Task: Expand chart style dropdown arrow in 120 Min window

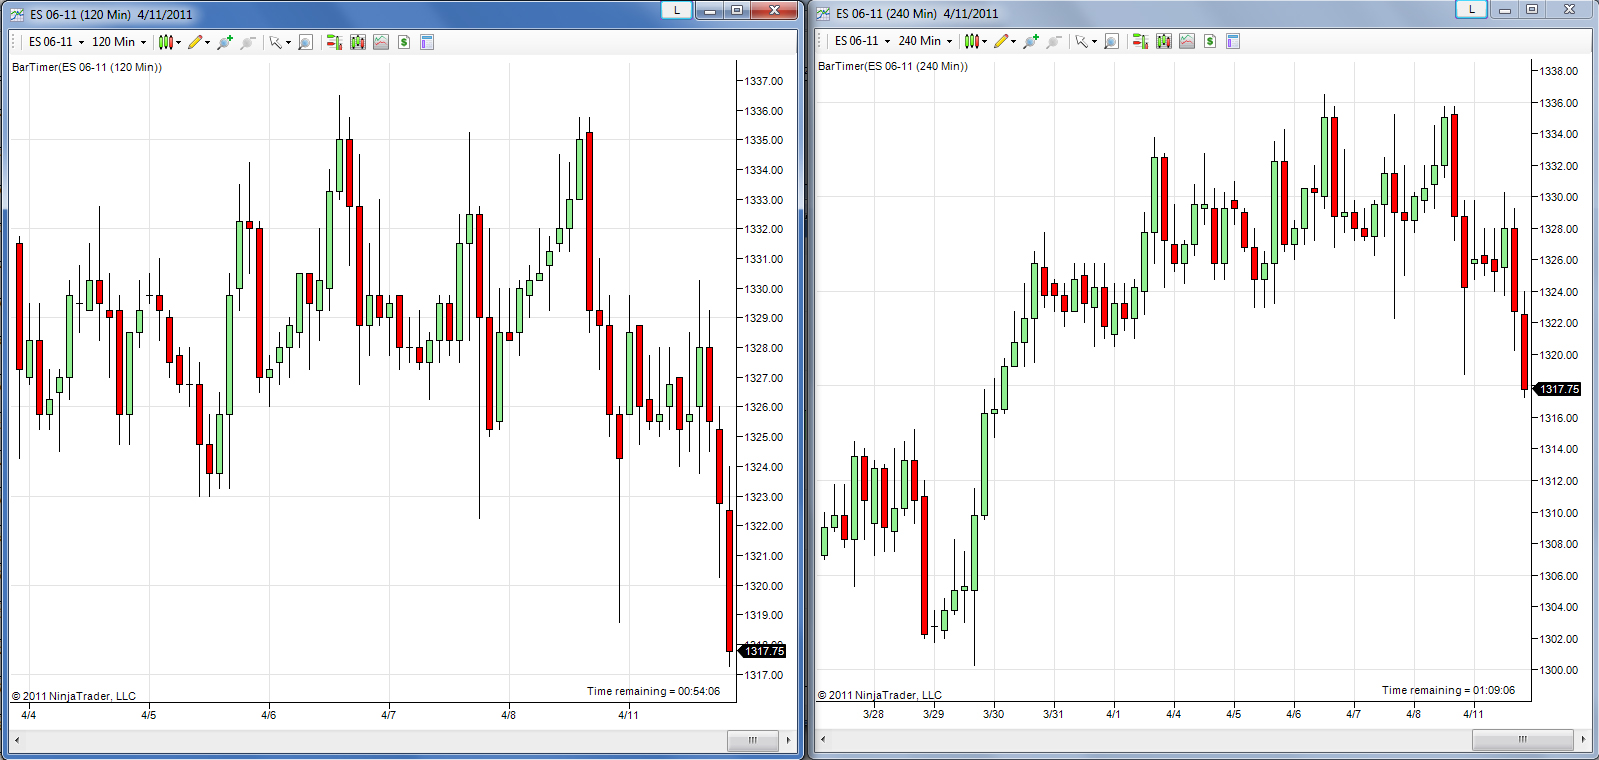Action: tap(179, 42)
